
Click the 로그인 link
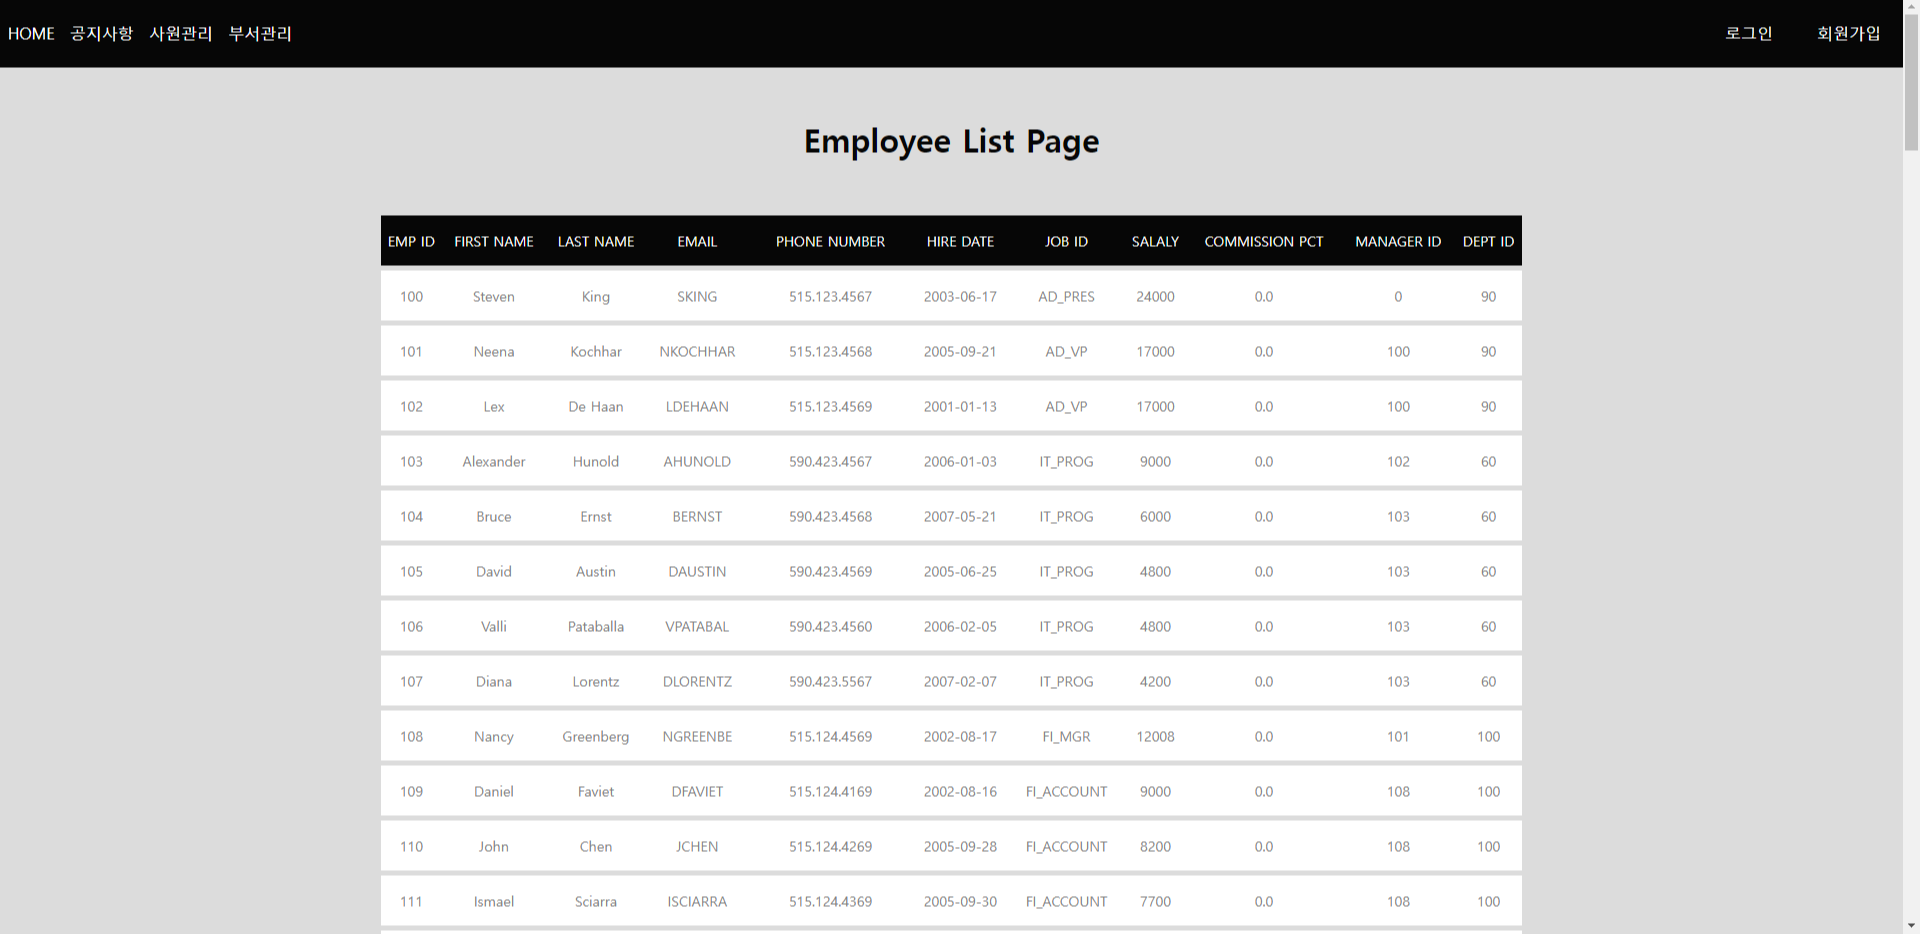pos(1748,33)
